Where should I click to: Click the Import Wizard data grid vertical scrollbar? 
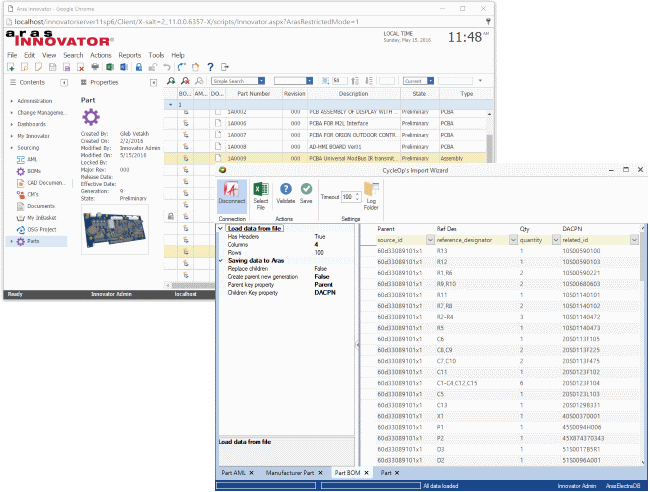pos(643,346)
